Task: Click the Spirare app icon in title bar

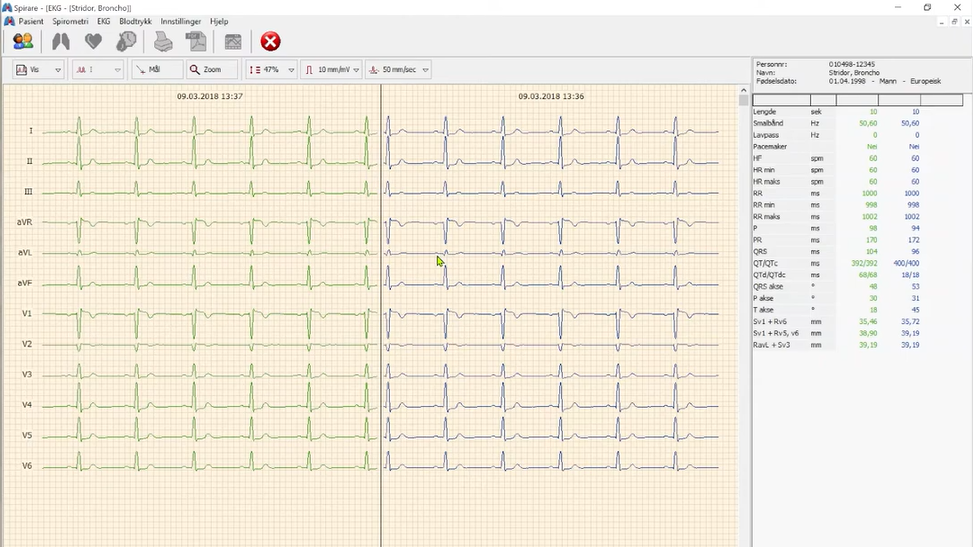Action: coord(7,7)
